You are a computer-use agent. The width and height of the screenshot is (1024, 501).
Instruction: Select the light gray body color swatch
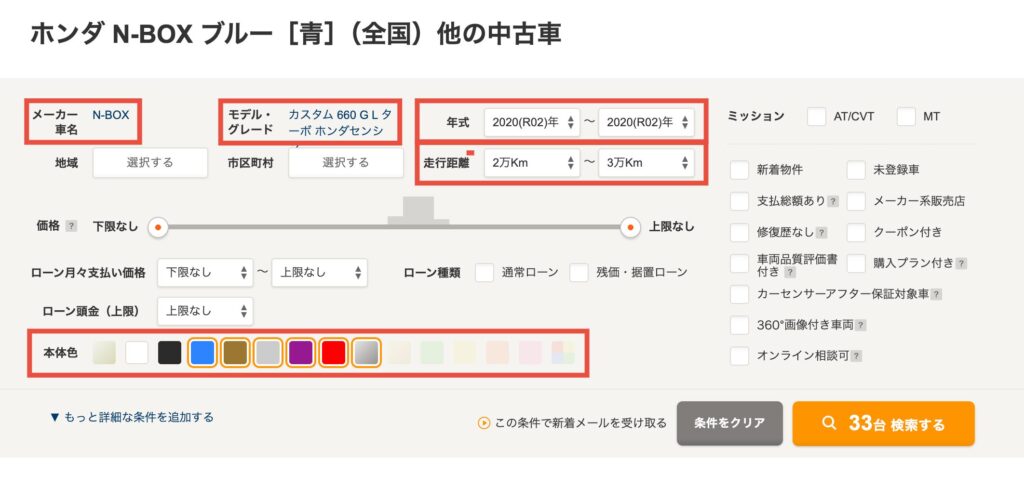pos(268,353)
